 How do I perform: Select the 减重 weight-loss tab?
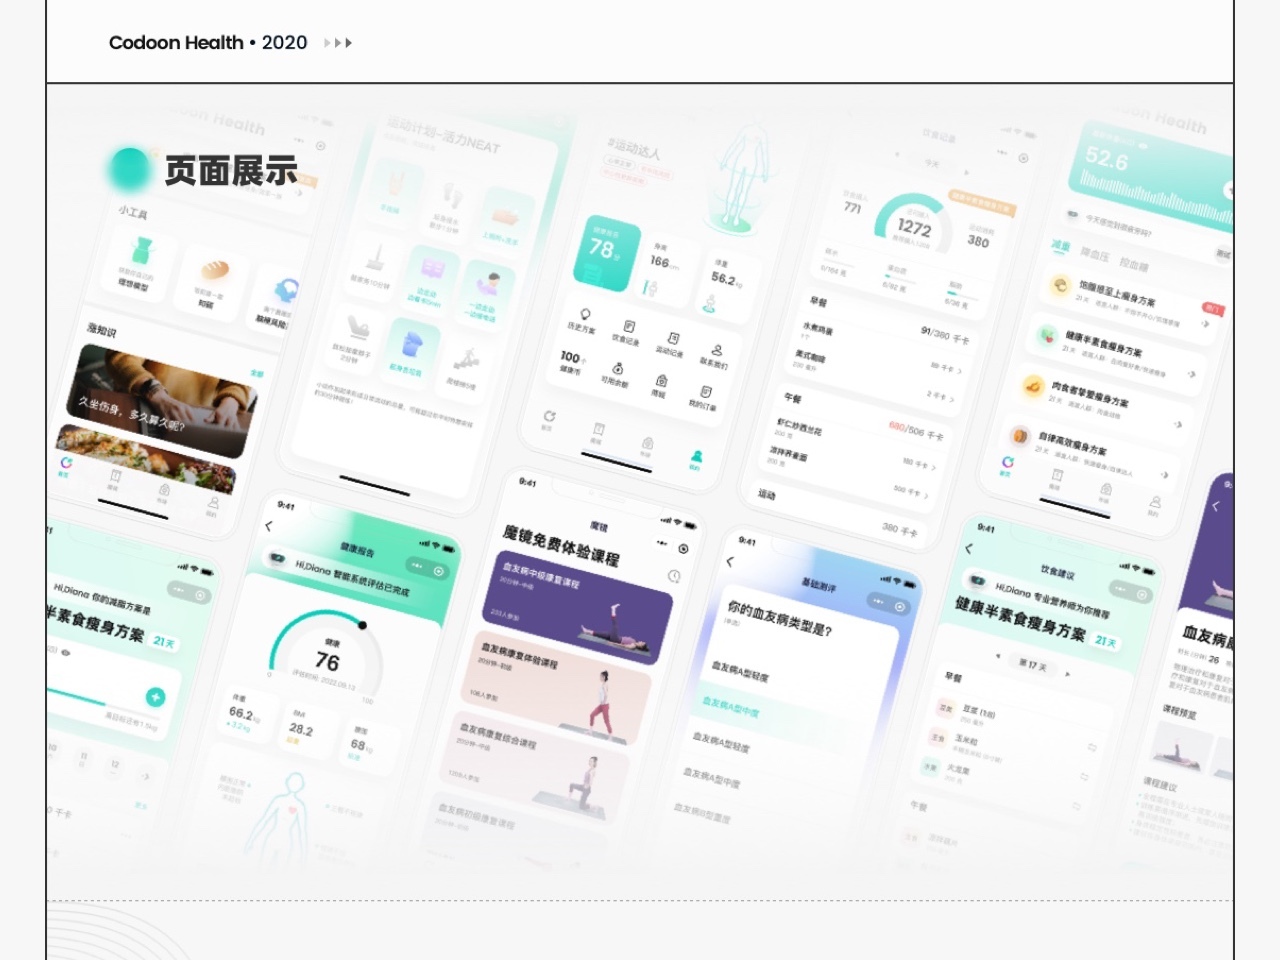click(1060, 246)
